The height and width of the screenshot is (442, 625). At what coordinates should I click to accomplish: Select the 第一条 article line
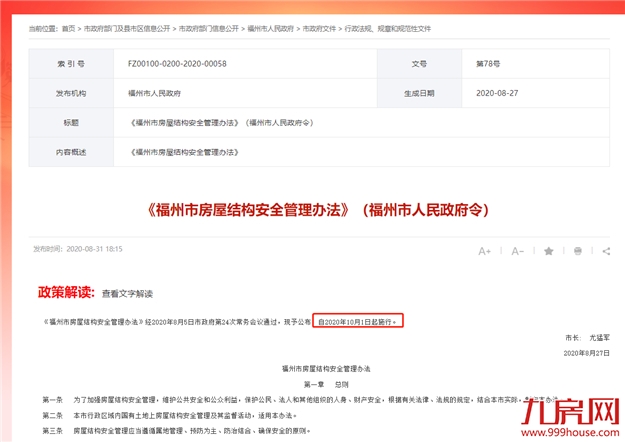tap(300, 400)
